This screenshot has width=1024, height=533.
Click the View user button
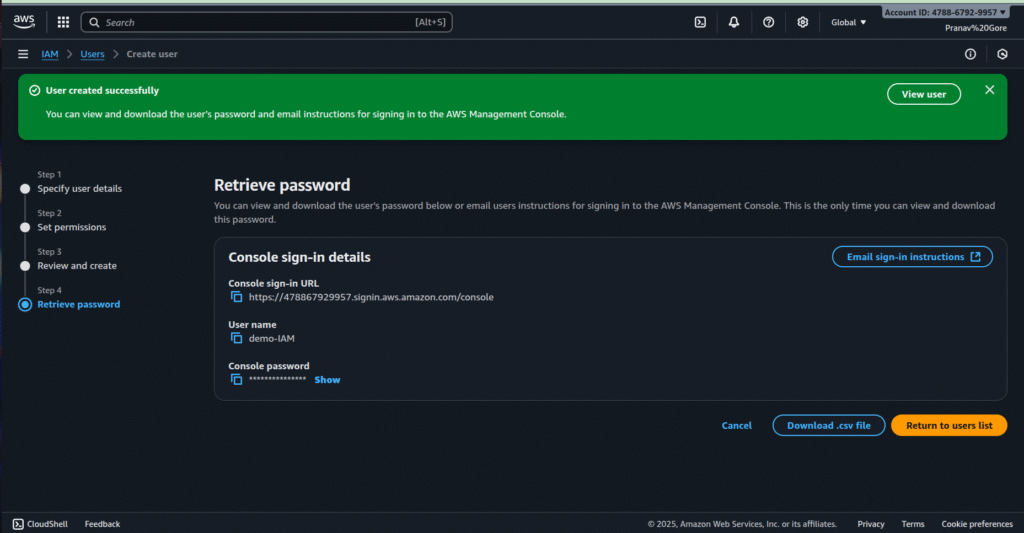point(923,94)
